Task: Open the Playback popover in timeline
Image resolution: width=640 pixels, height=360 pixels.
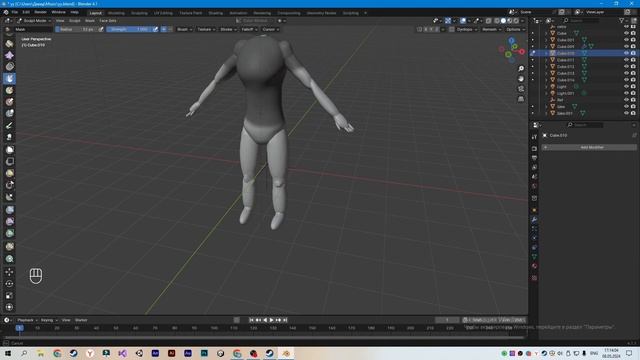Action: [27, 320]
